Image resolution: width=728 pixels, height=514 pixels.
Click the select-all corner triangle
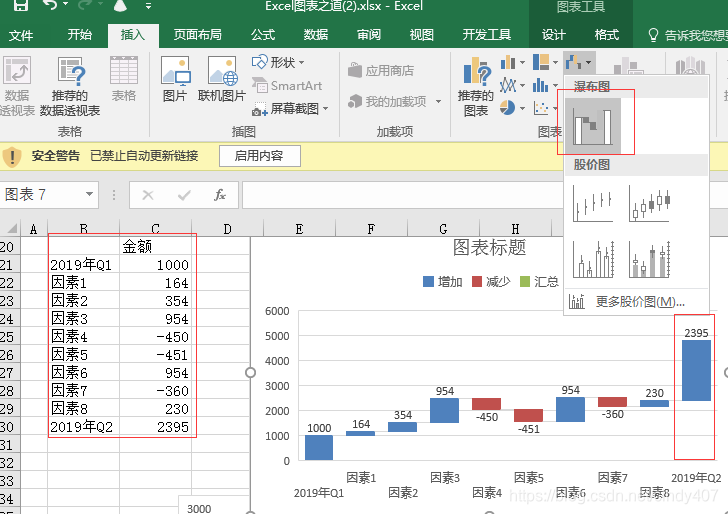(12, 228)
